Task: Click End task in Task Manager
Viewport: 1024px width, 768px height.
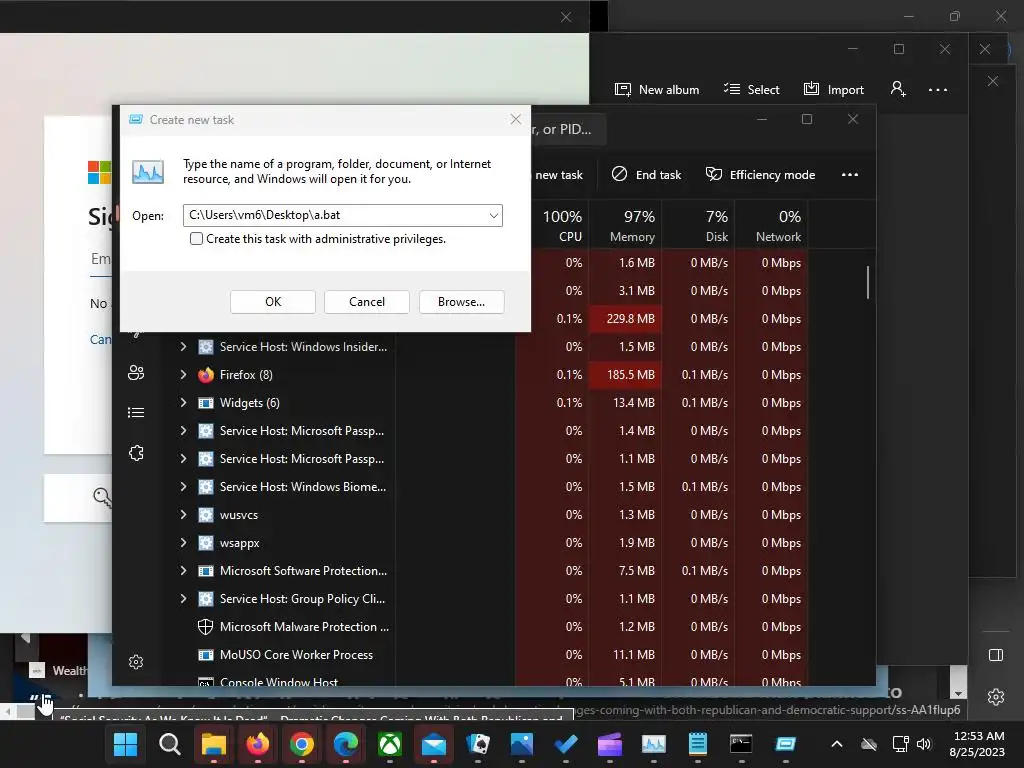Action: pyautogui.click(x=647, y=175)
